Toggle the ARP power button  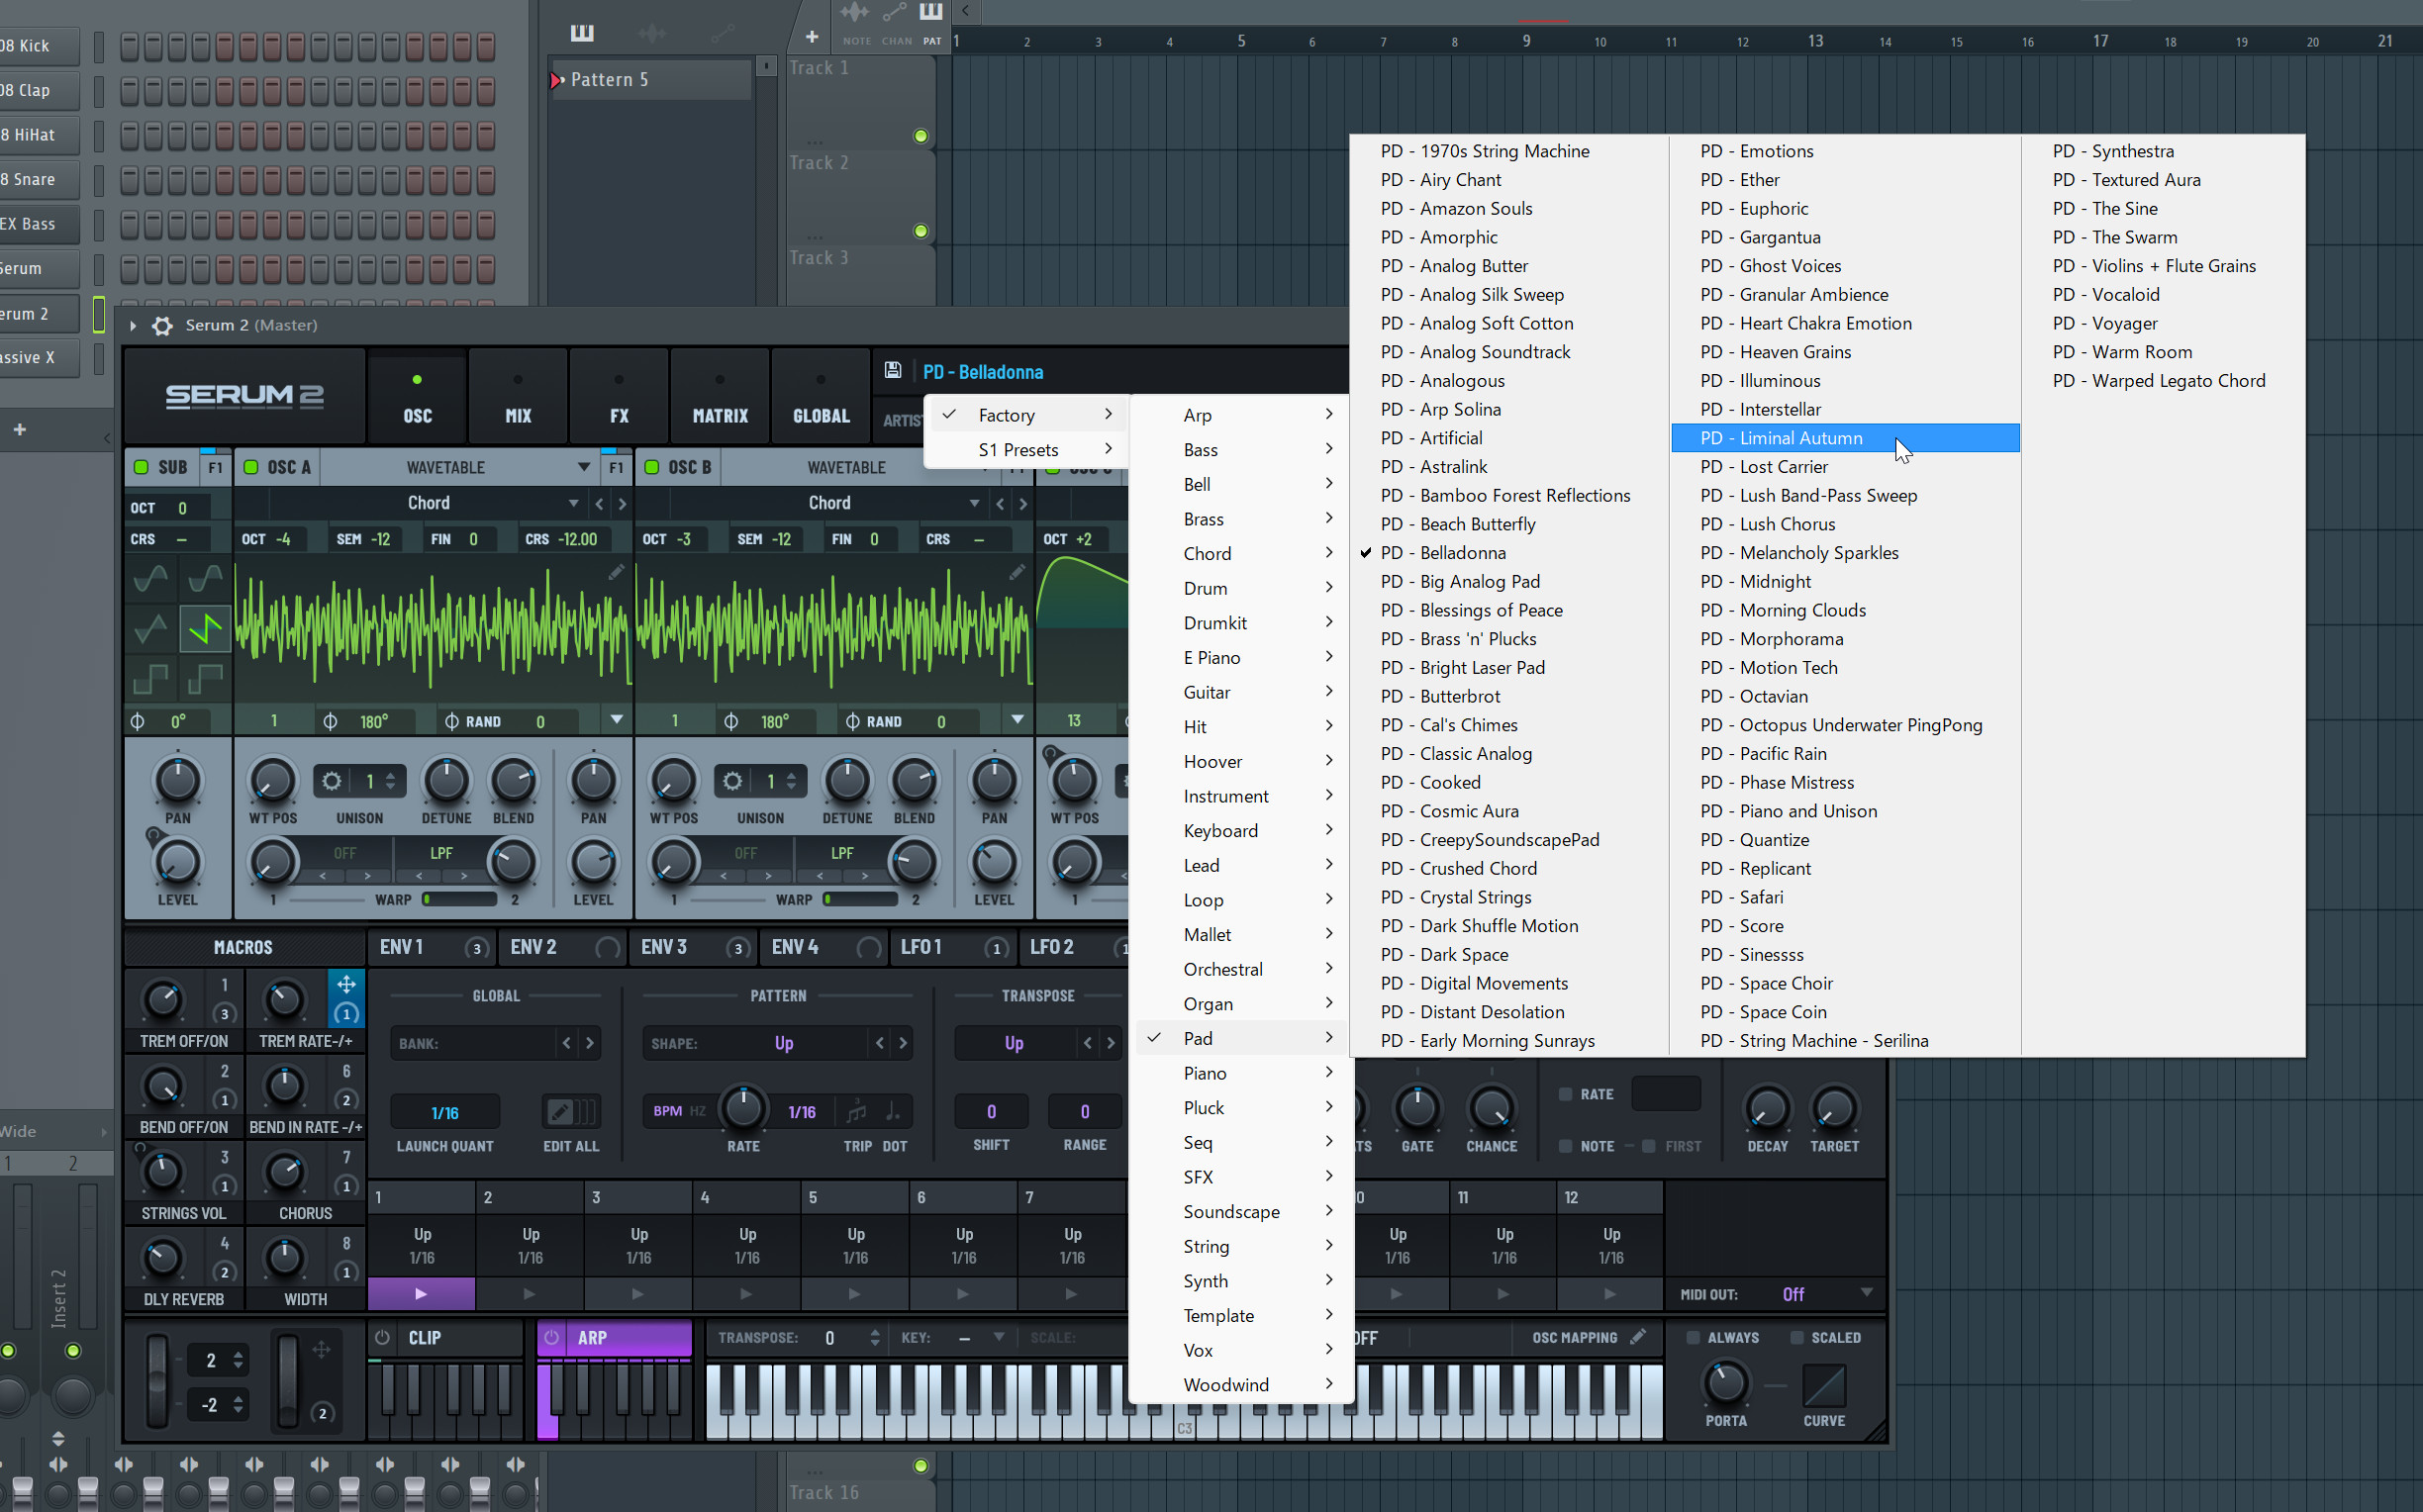(551, 1337)
